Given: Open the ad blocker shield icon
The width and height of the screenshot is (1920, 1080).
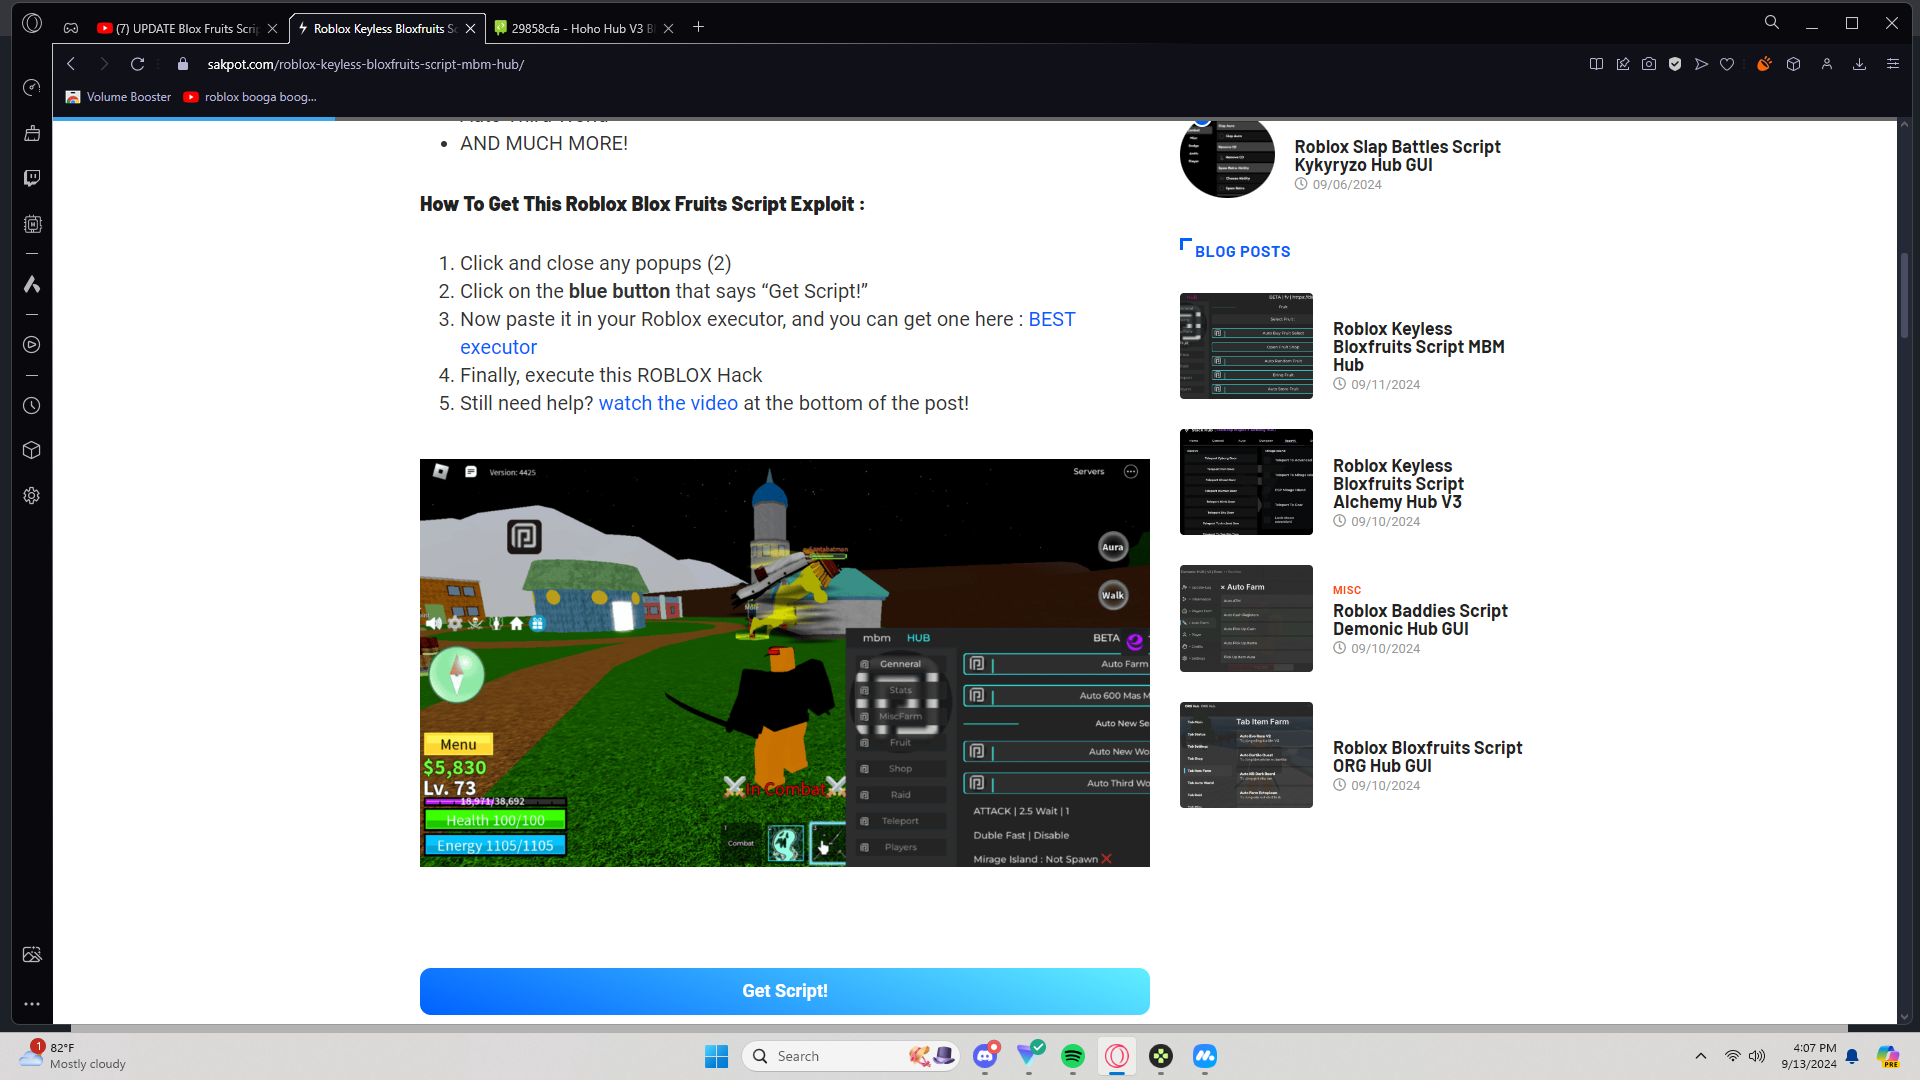Looking at the screenshot, I should click(x=1675, y=64).
